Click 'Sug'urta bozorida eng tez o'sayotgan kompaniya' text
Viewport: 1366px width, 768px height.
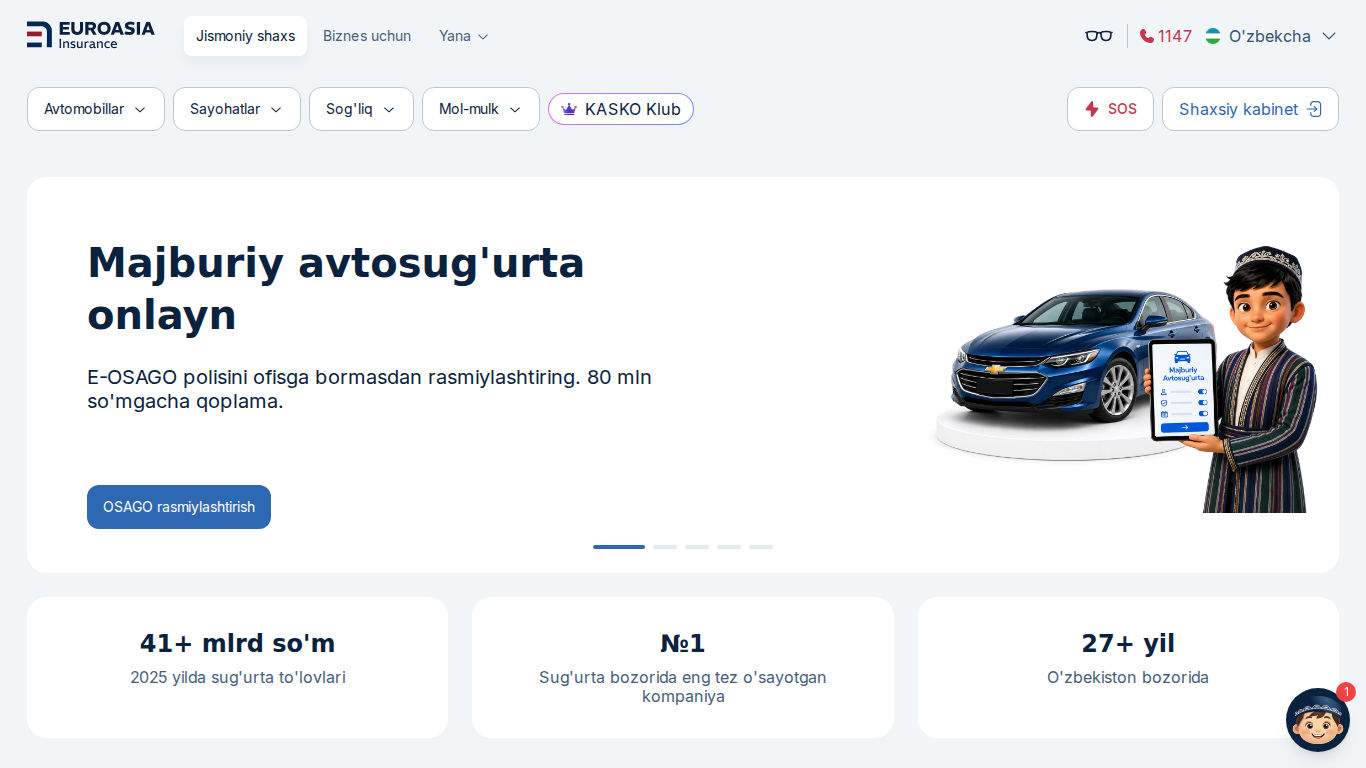pyautogui.click(x=683, y=687)
